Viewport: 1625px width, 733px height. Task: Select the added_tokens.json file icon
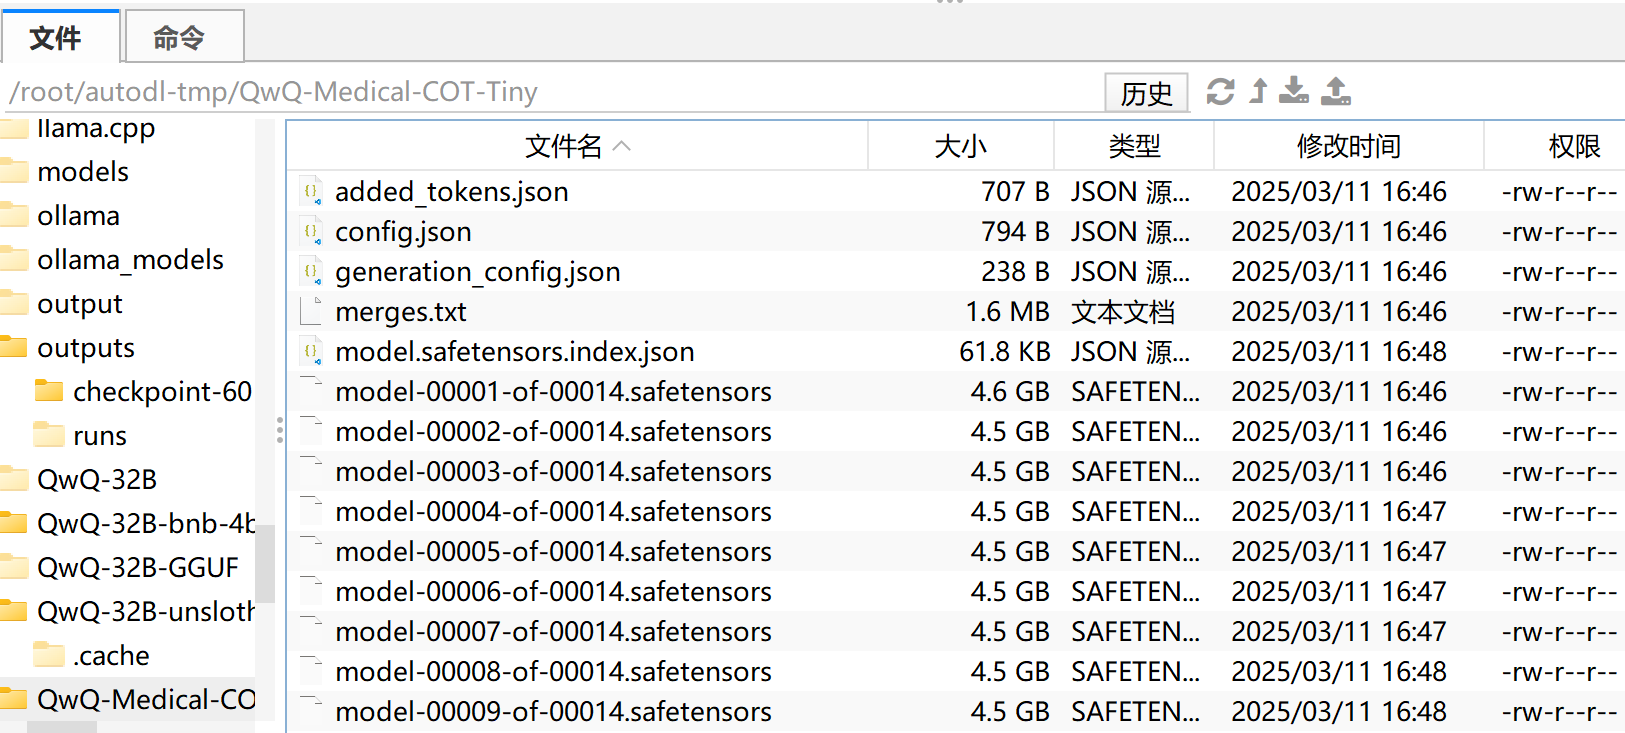pyautogui.click(x=311, y=191)
